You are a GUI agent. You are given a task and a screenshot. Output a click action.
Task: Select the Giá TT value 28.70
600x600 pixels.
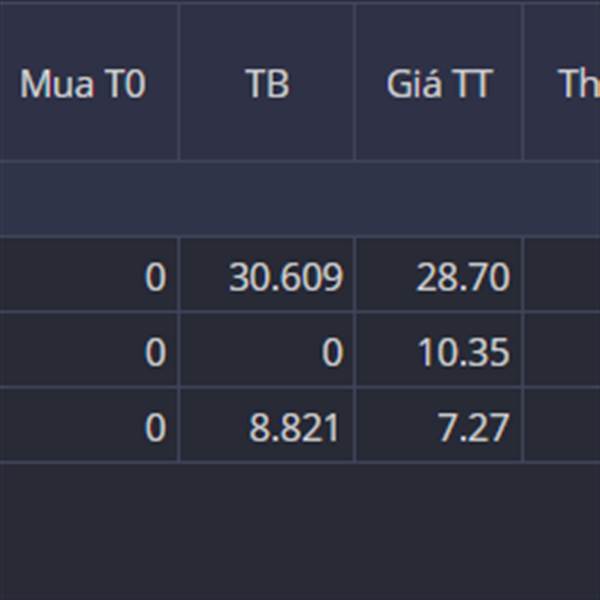[x=463, y=277]
